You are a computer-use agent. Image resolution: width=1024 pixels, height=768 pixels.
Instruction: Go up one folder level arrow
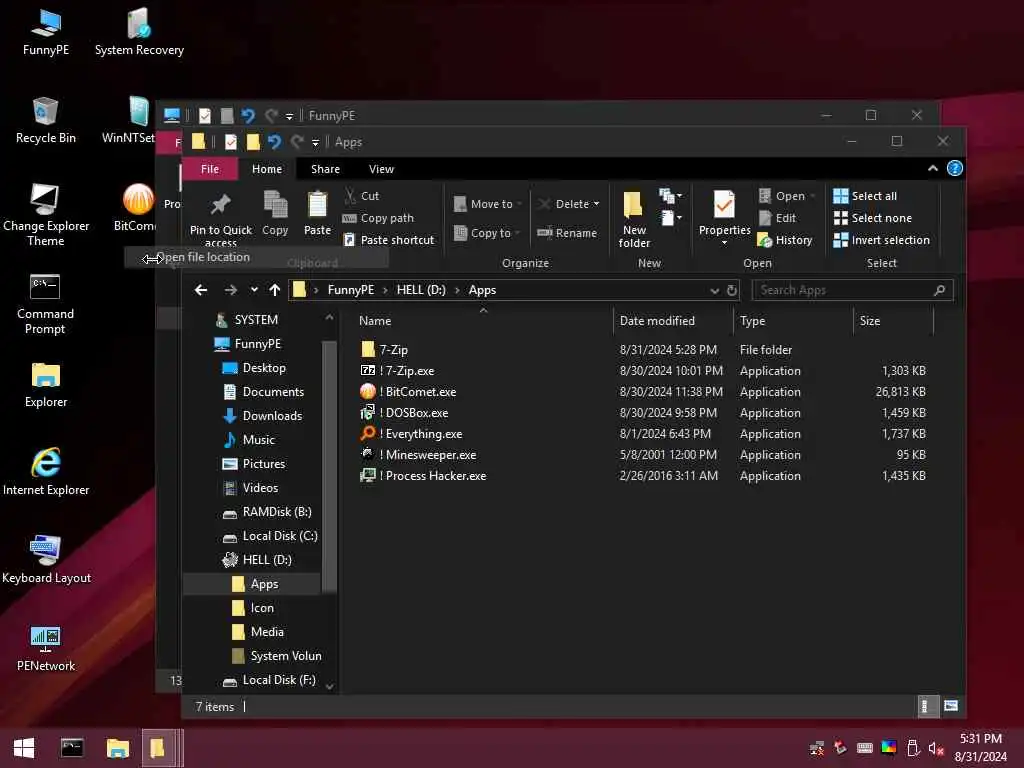tap(275, 290)
